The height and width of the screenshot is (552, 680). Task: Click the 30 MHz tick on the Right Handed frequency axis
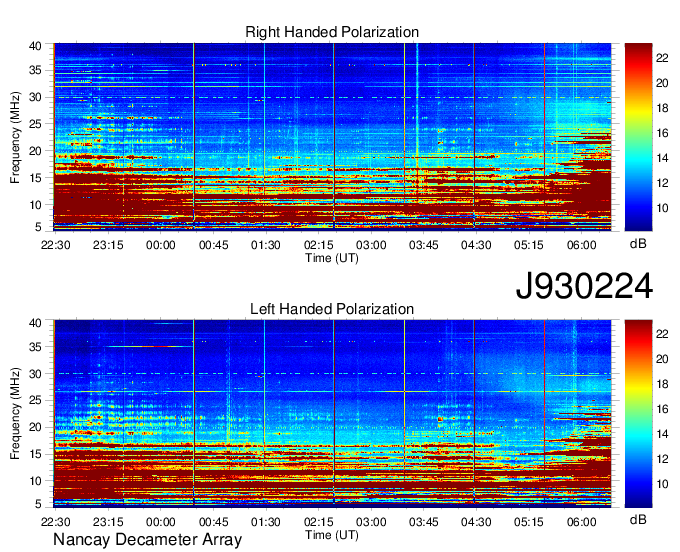coord(35,97)
